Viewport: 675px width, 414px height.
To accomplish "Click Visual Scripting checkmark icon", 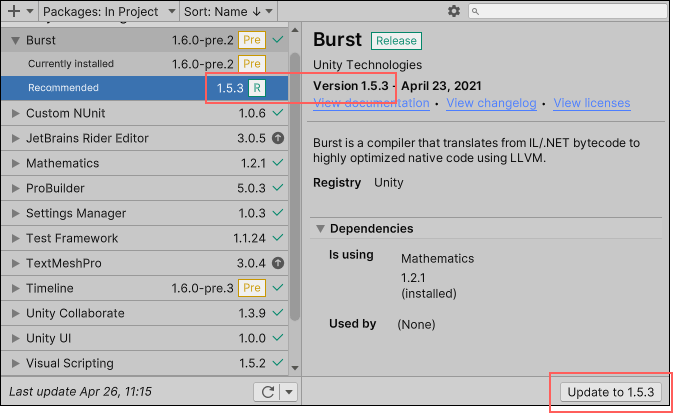I will 278,362.
